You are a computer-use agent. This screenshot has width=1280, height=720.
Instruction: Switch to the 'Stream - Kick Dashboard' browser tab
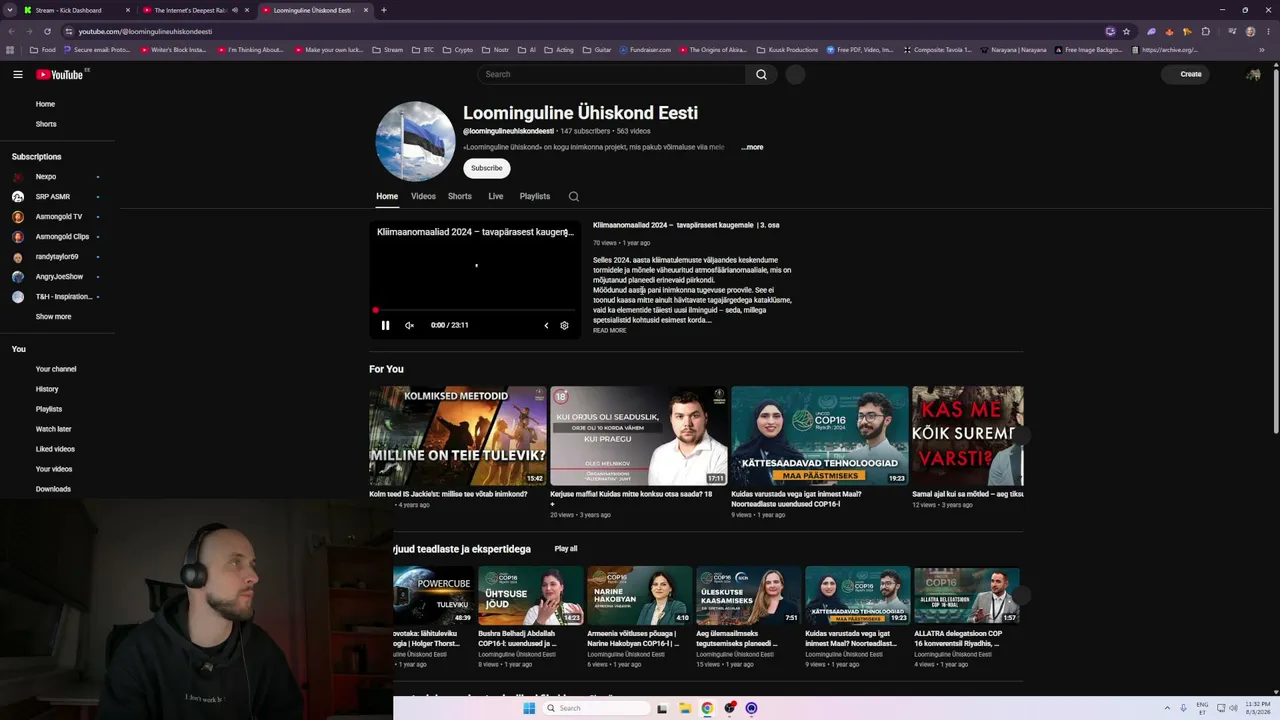click(x=78, y=10)
